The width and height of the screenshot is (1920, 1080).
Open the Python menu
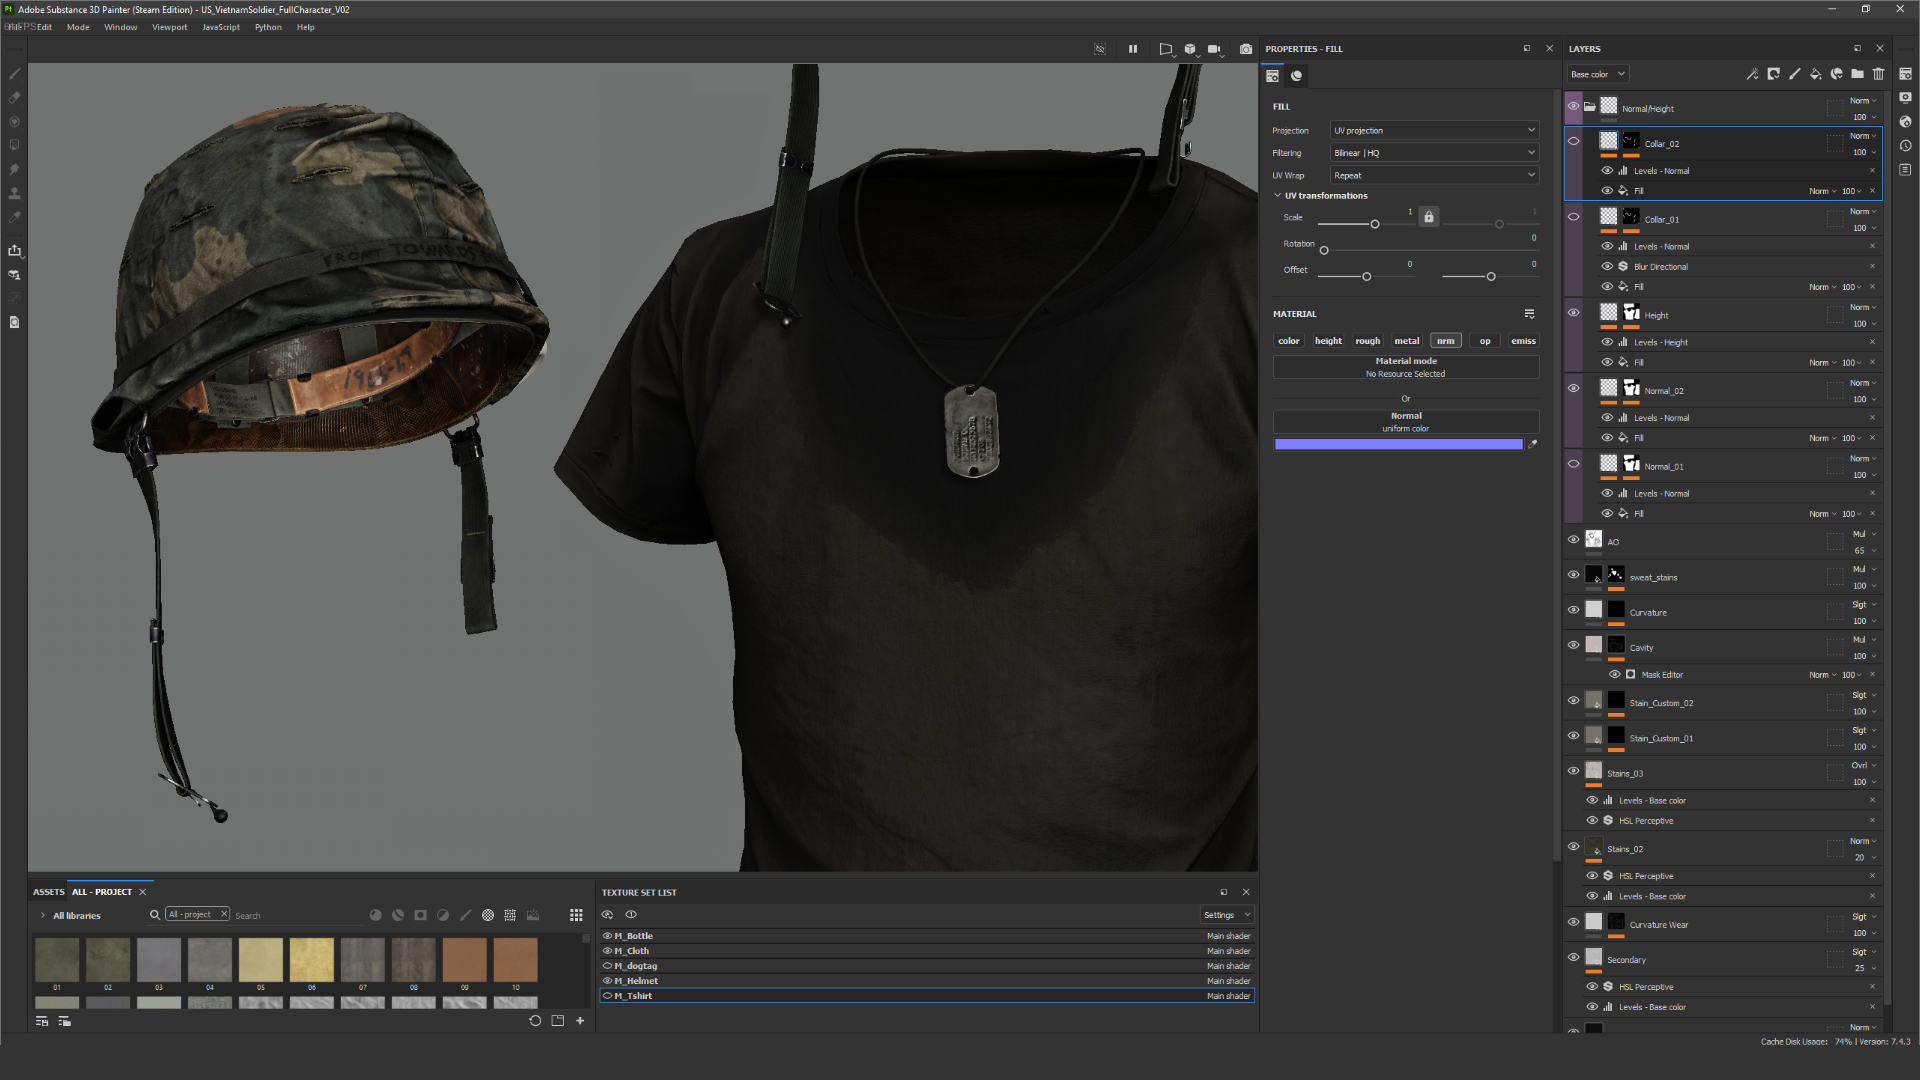[x=267, y=27]
